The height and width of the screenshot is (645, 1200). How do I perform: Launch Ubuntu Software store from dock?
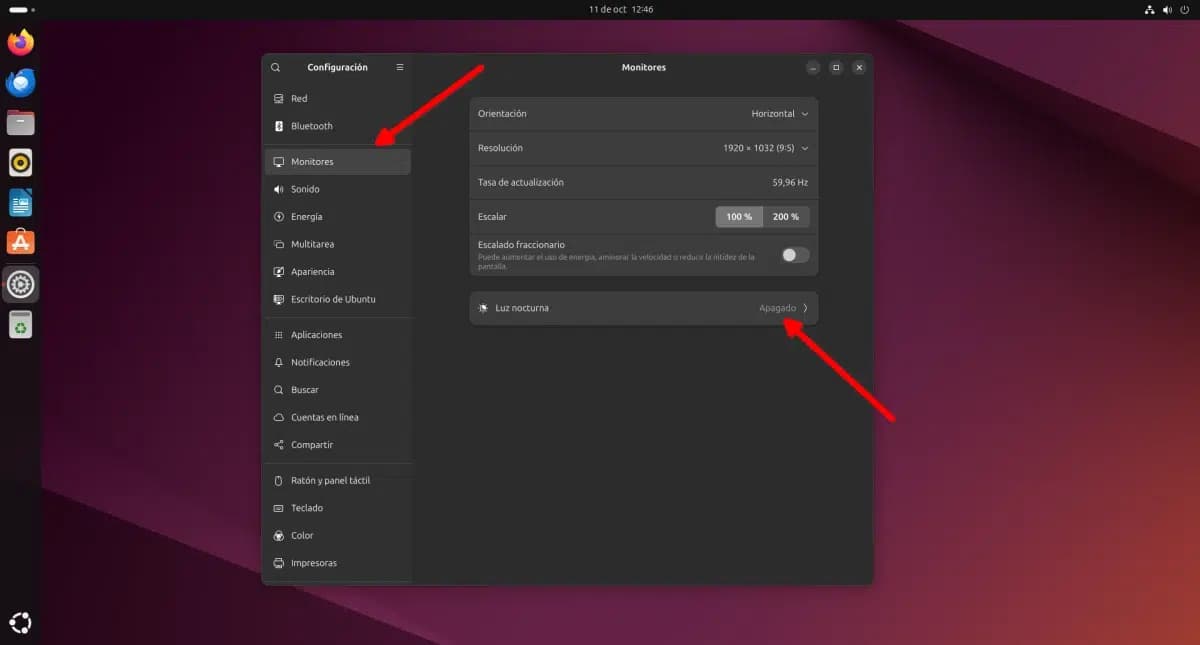pos(21,243)
